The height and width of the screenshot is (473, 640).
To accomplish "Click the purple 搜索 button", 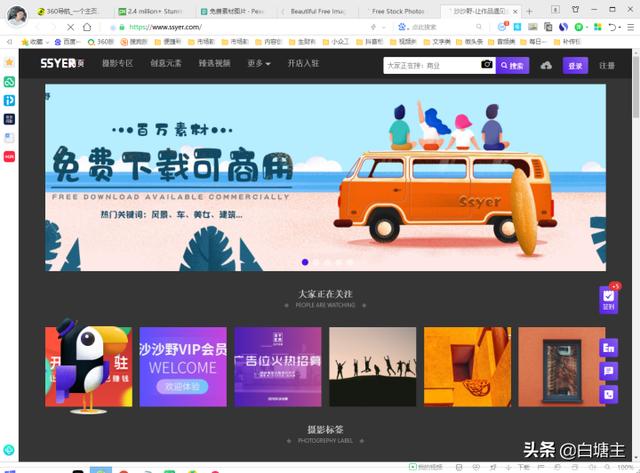I will (512, 65).
